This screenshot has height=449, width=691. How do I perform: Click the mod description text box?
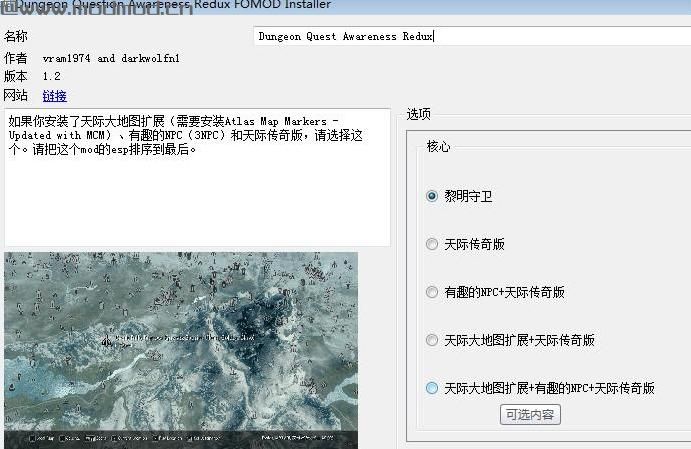coord(197,178)
